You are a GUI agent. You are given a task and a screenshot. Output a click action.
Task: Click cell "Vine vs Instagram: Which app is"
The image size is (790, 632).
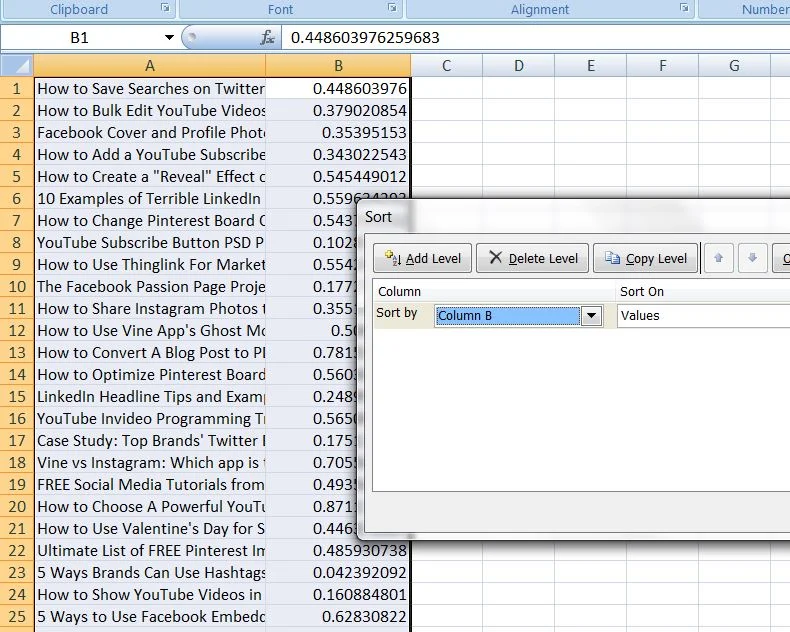click(150, 463)
